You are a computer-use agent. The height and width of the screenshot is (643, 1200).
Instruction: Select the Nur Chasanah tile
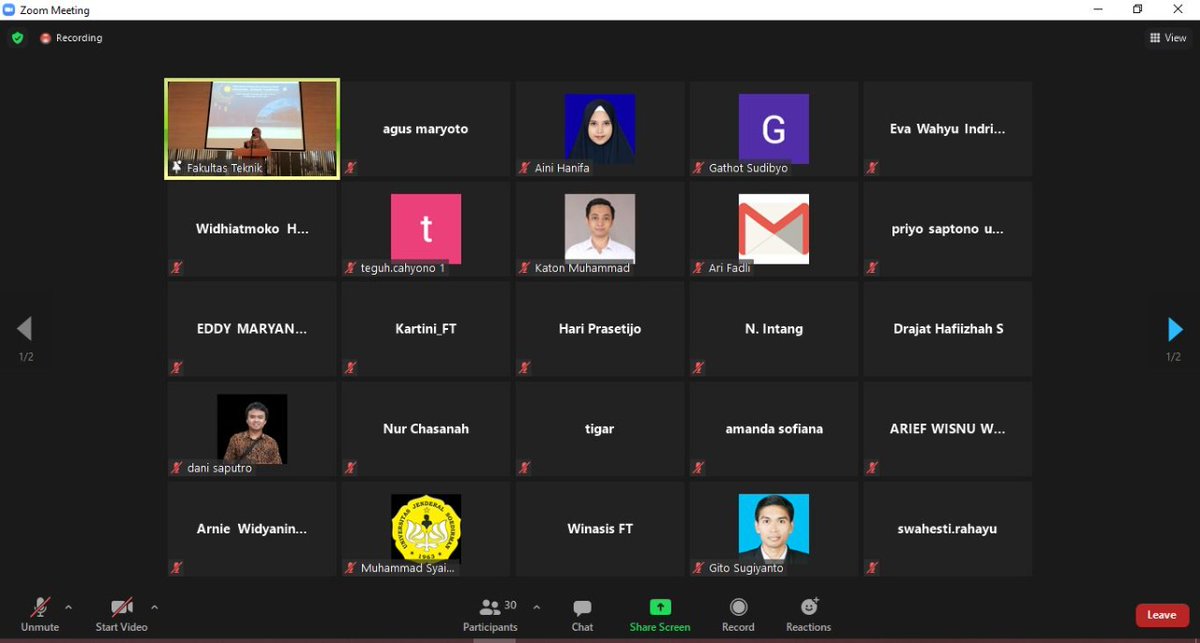426,429
